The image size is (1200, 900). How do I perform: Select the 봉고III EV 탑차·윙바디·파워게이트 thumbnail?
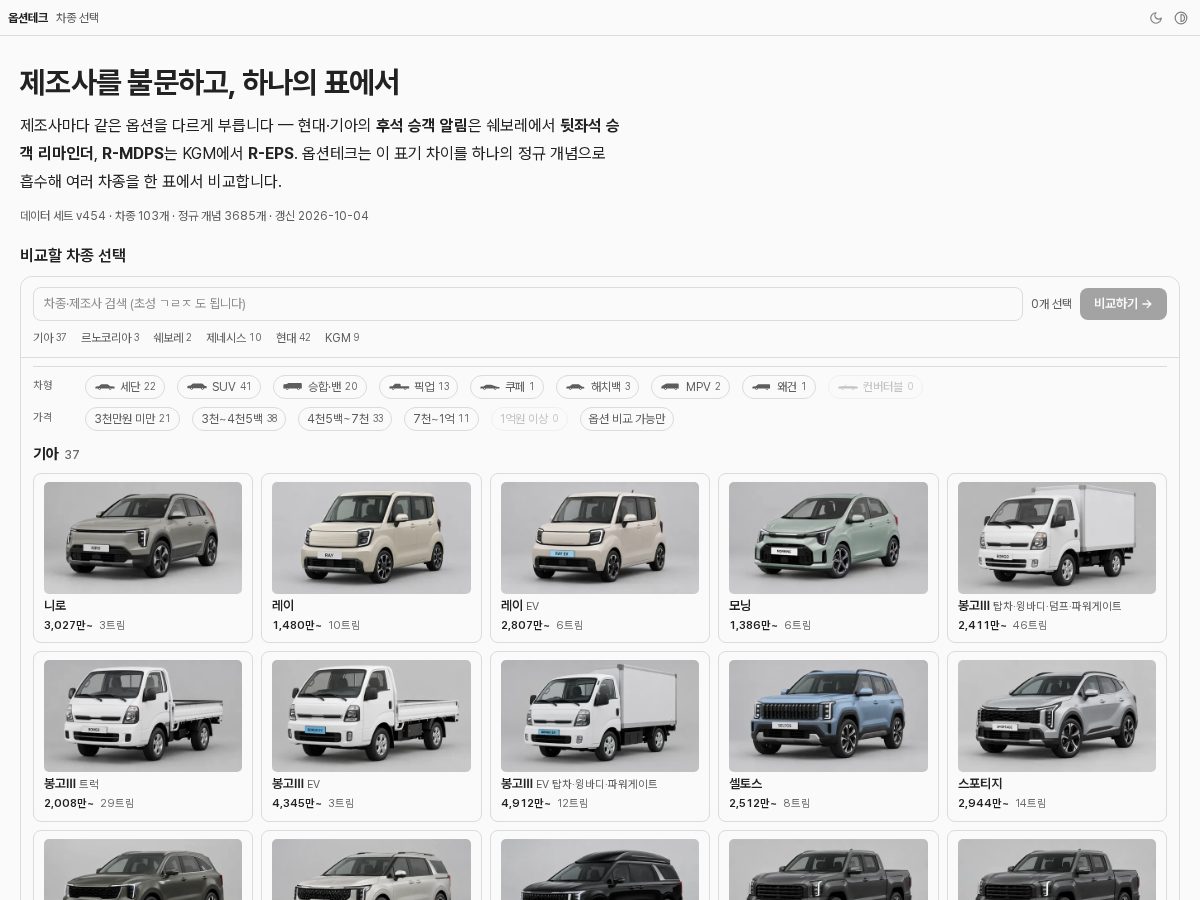[600, 716]
